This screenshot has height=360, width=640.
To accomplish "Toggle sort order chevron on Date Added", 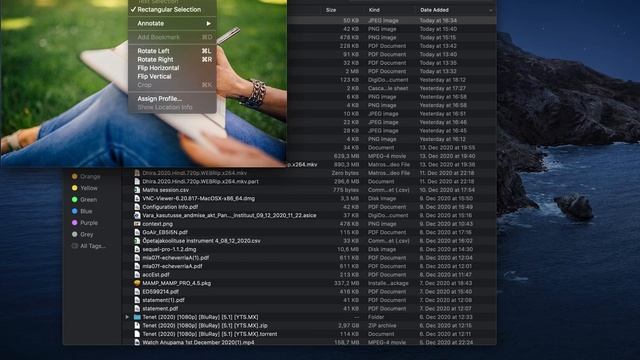I will click(491, 10).
